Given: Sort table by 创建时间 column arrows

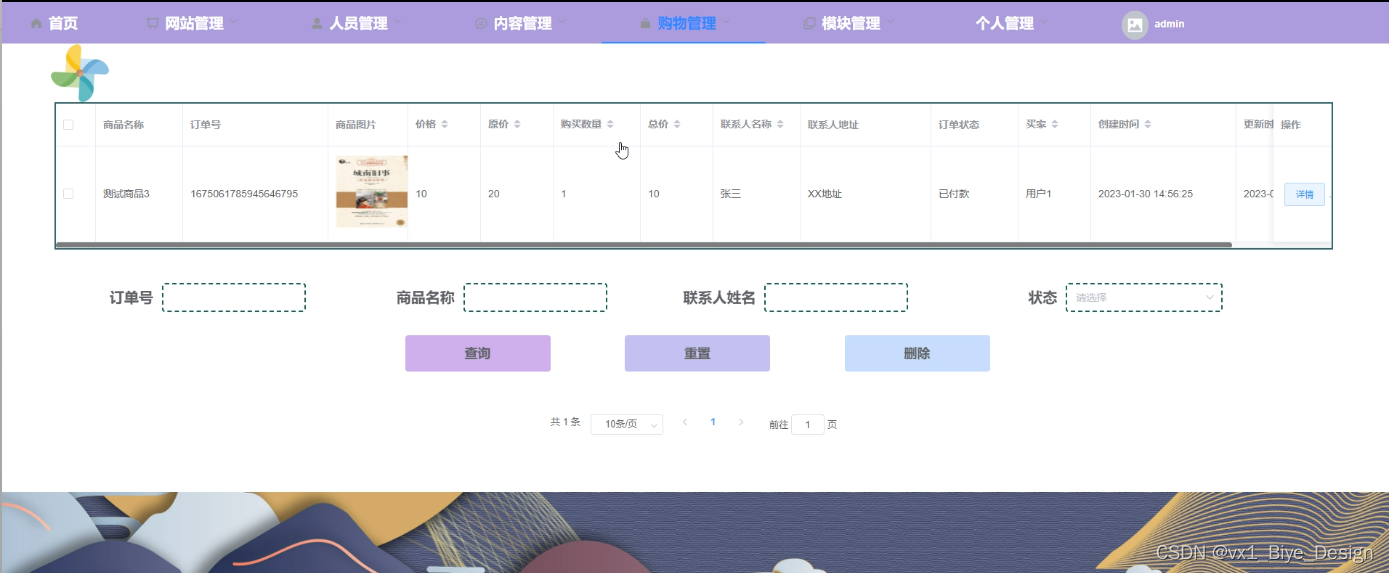Looking at the screenshot, I should pyautogui.click(x=1148, y=124).
